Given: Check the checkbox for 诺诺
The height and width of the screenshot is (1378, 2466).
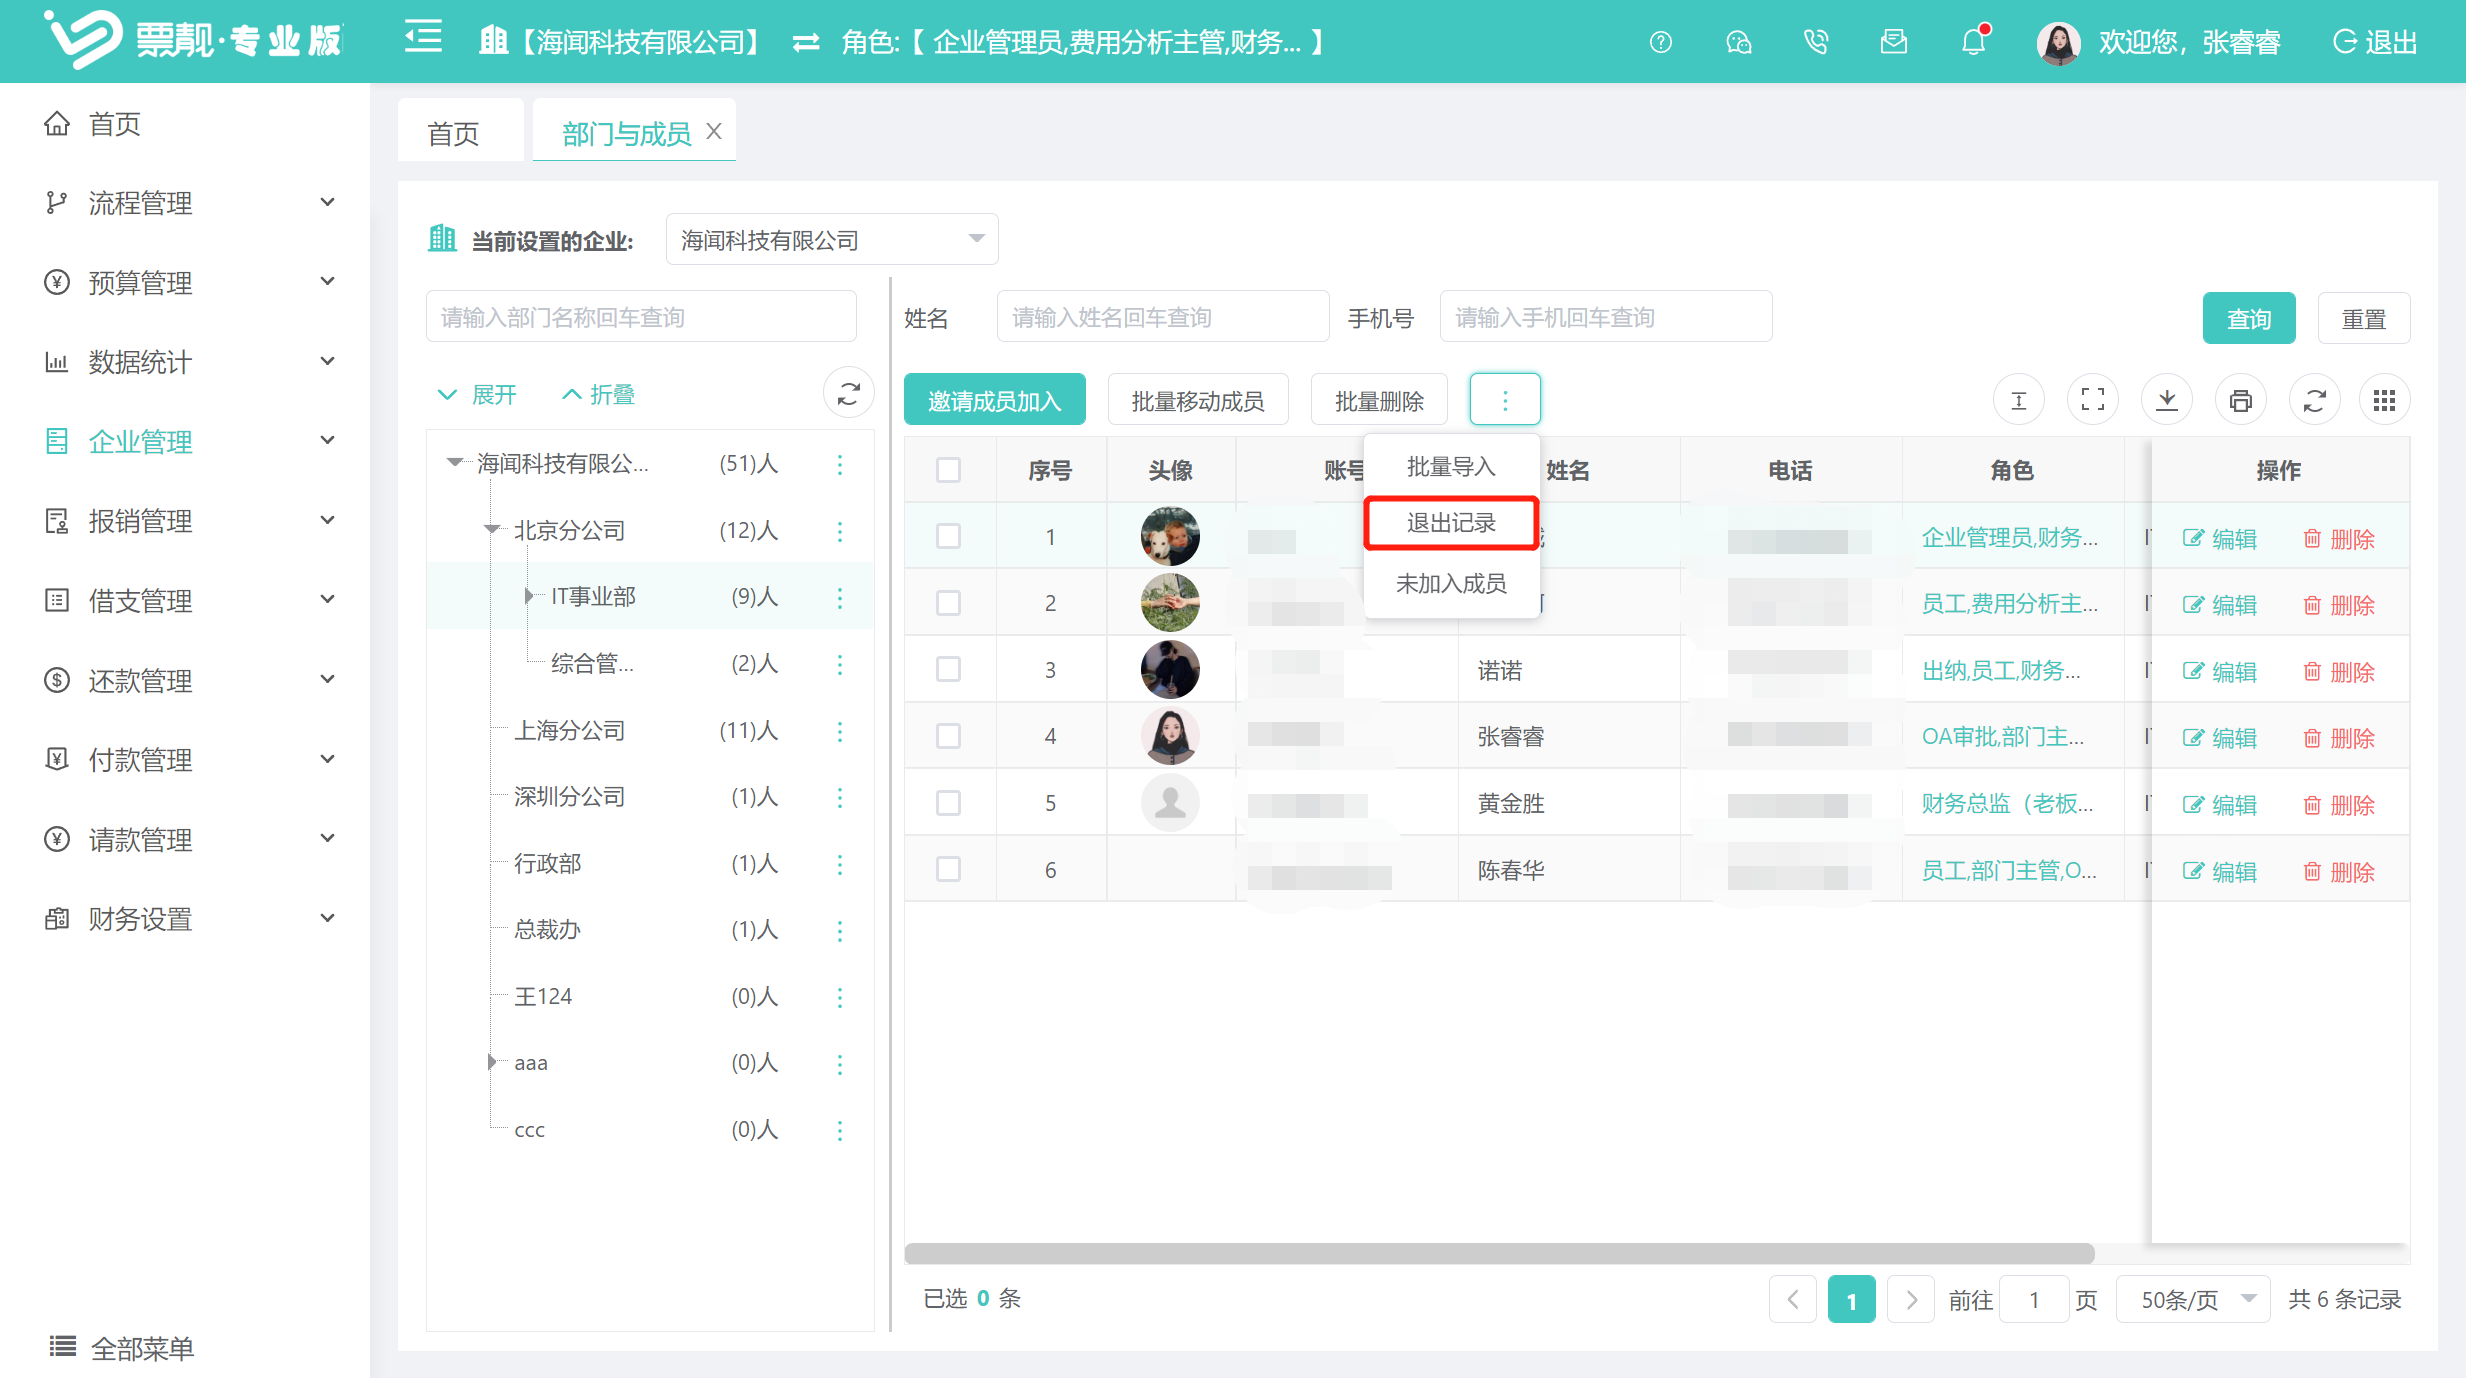Looking at the screenshot, I should 948,670.
